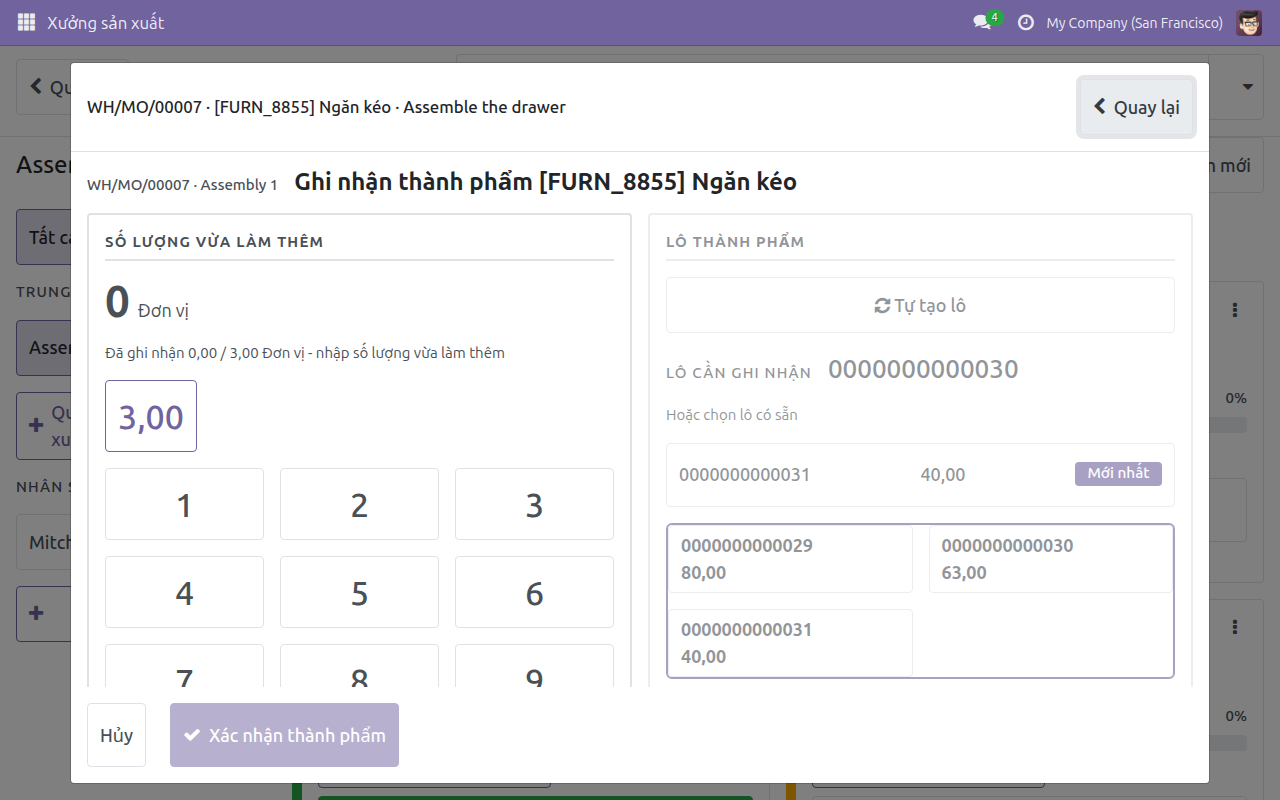The image size is (1280, 800).
Task: Expand the dropdown caret at top right
Action: click(1247, 87)
